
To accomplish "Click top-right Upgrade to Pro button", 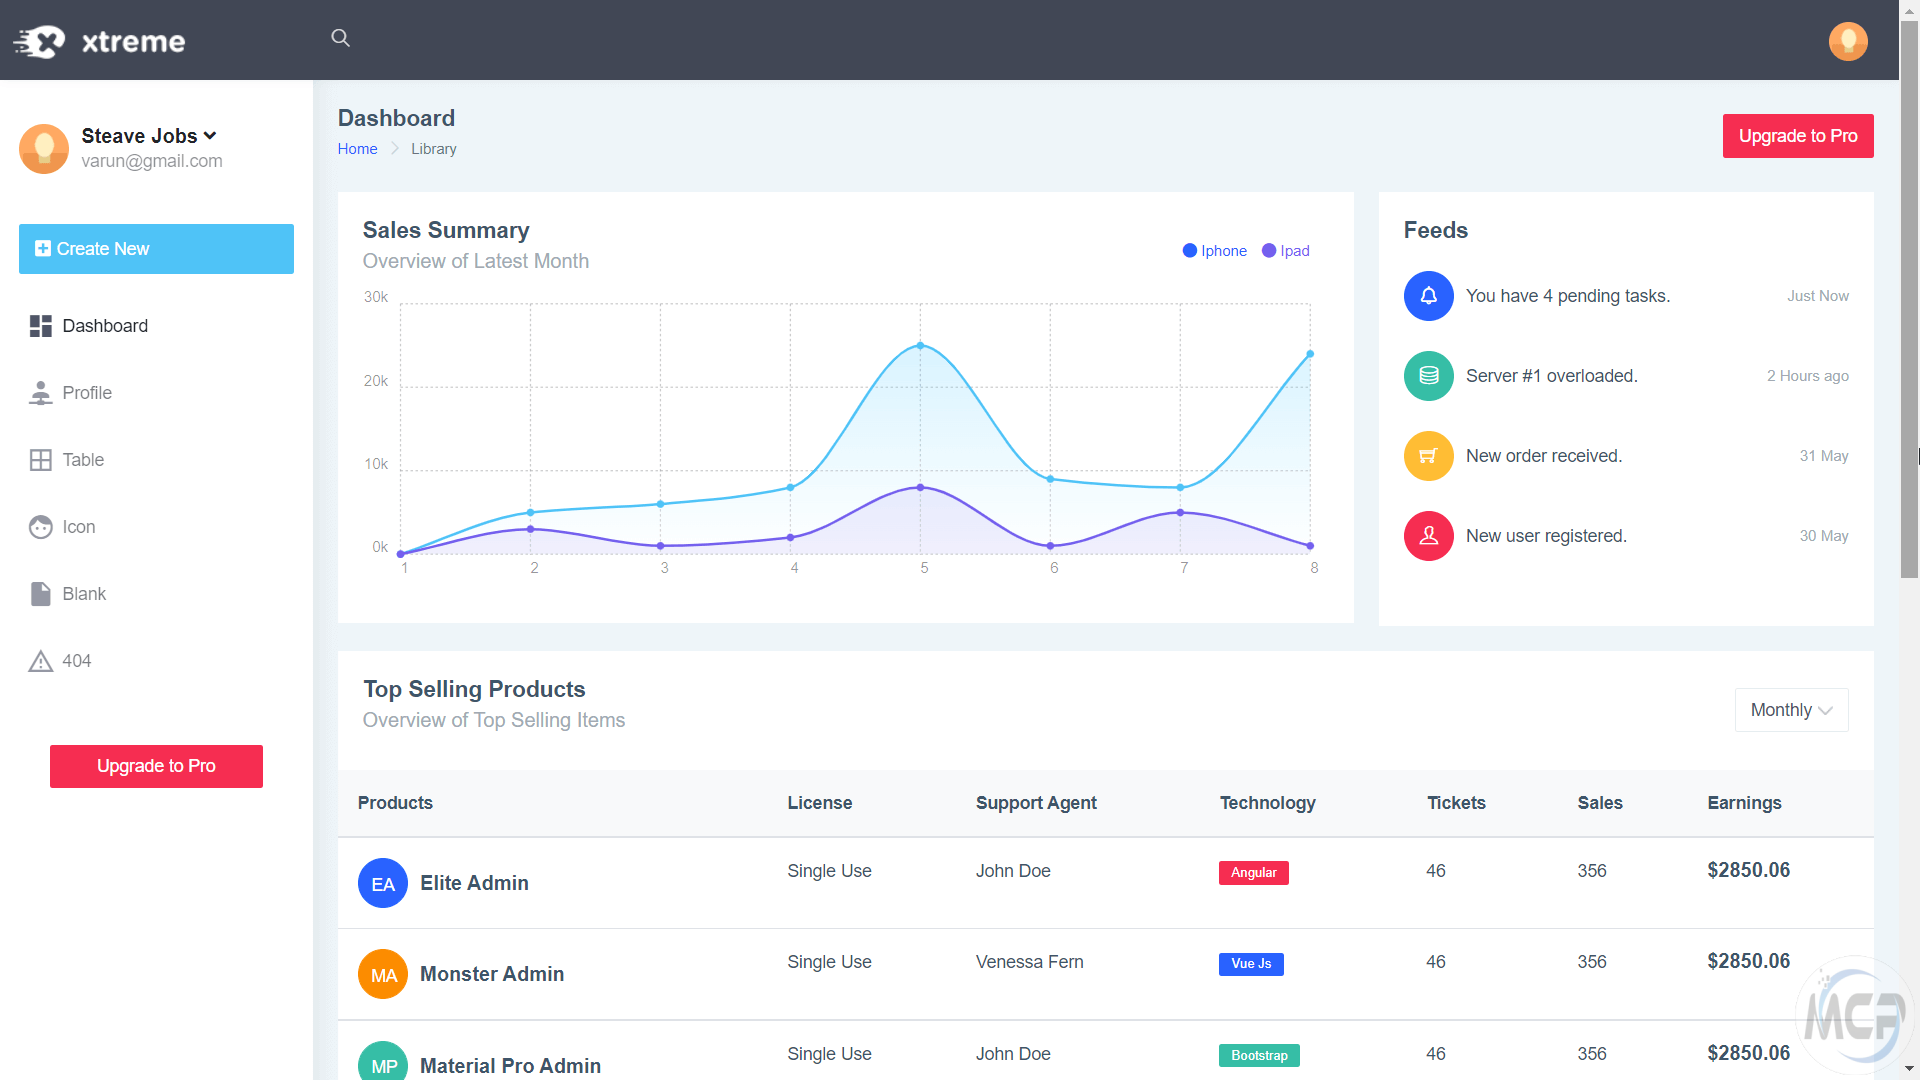I will point(1797,136).
